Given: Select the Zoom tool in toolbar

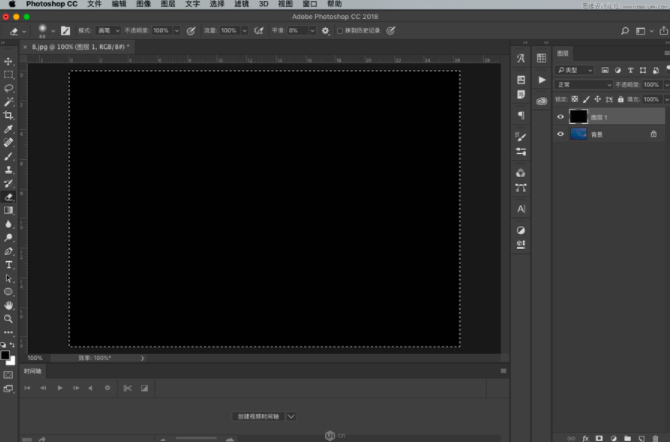Looking at the screenshot, I should point(9,318).
